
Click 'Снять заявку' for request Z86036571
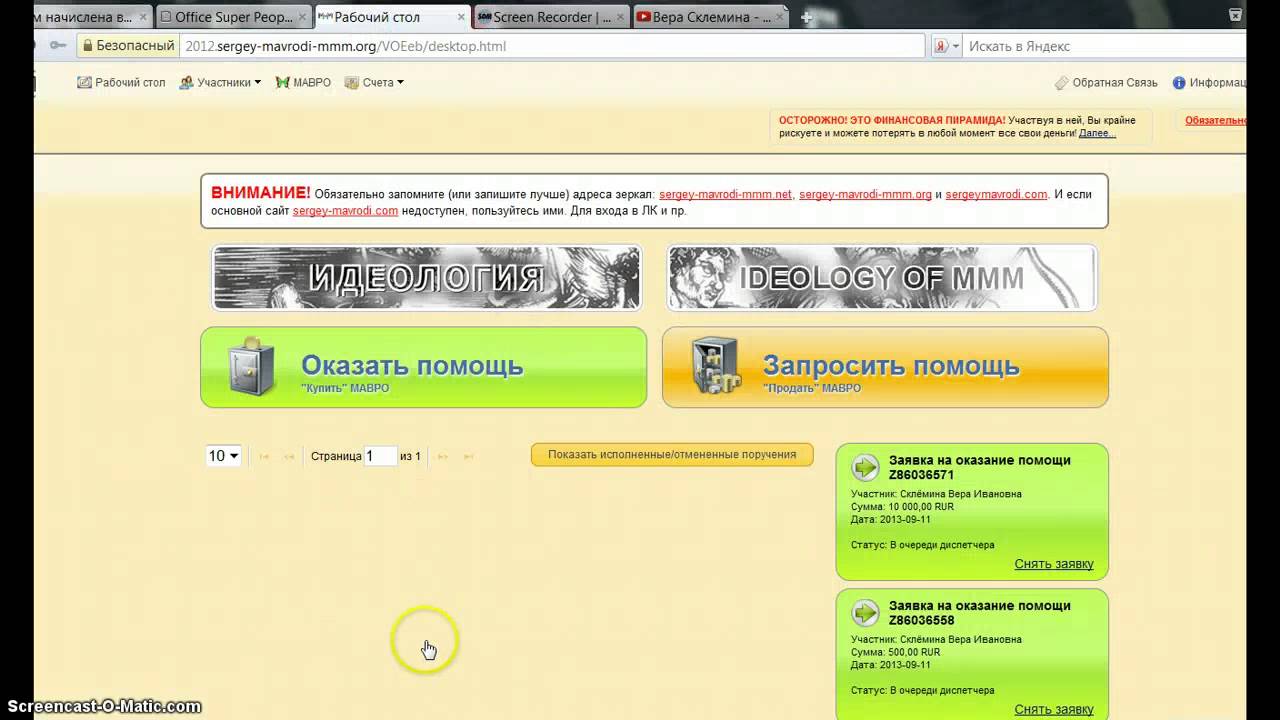tap(1054, 564)
